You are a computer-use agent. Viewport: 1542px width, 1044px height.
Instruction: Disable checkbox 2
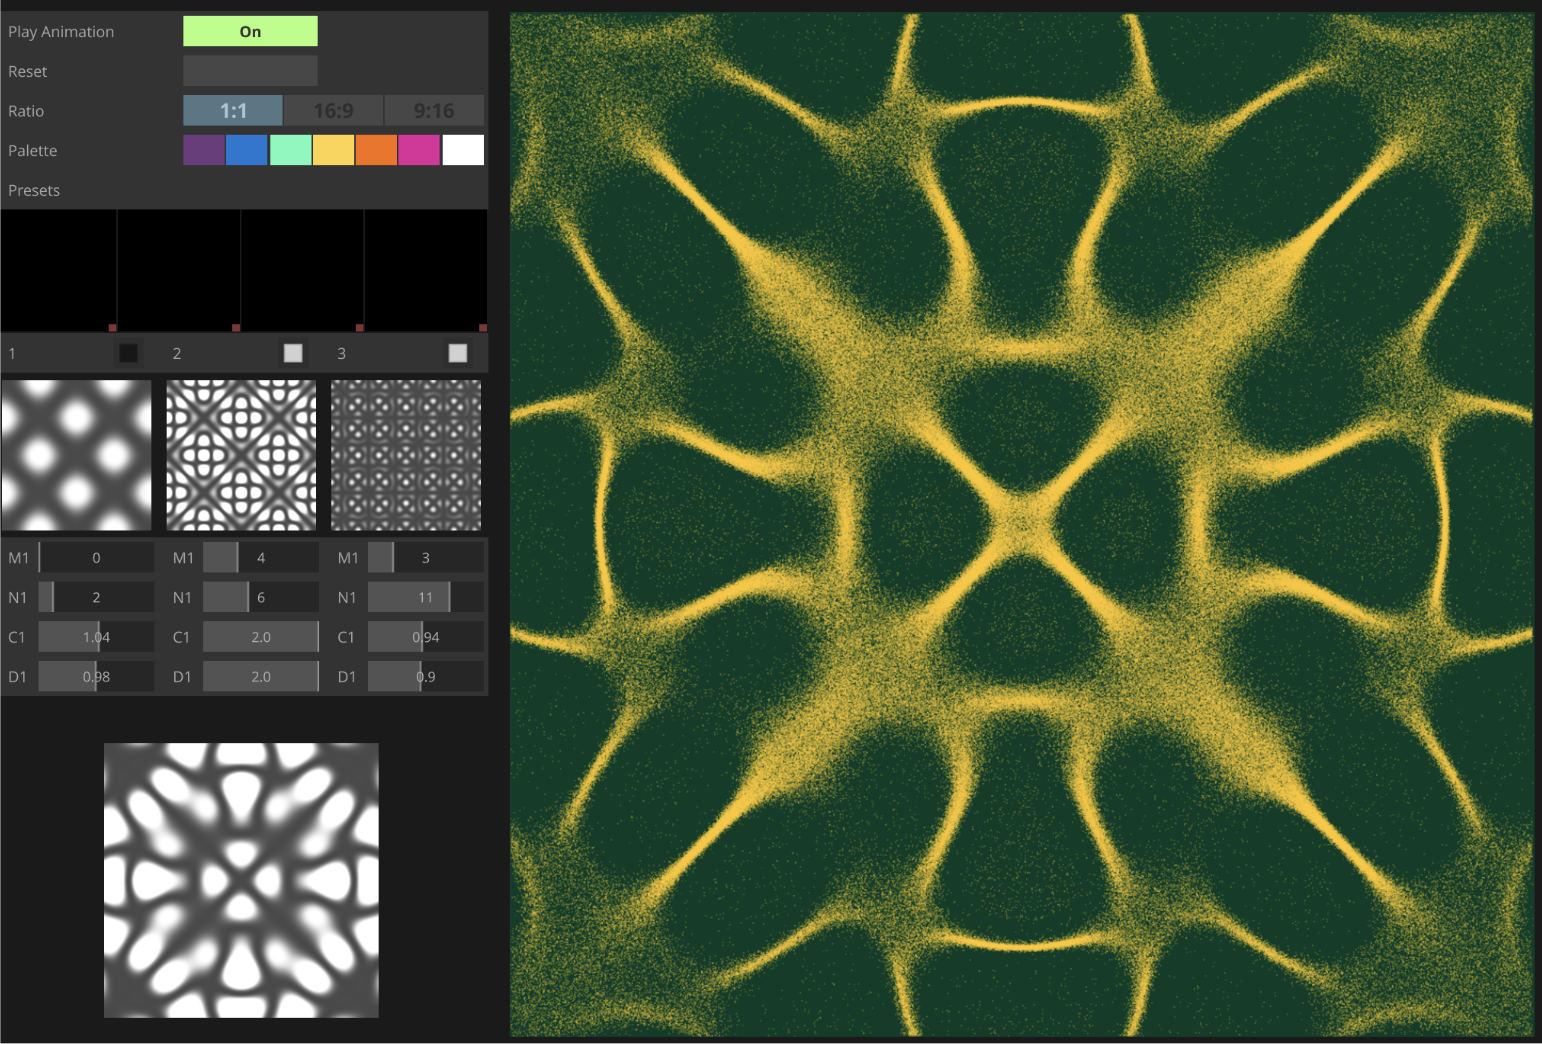tap(292, 352)
